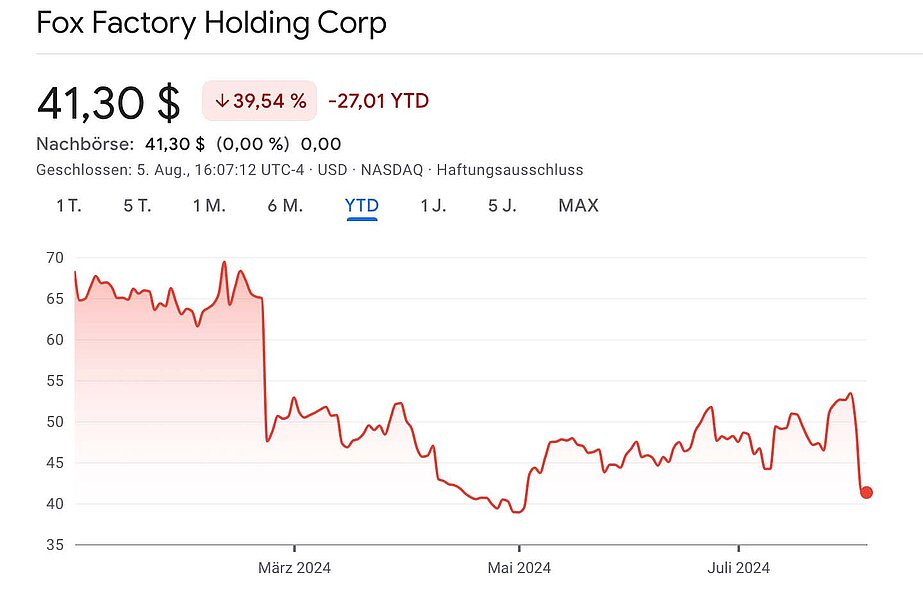
Task: Click the 41,30 $ main price
Action: point(108,103)
